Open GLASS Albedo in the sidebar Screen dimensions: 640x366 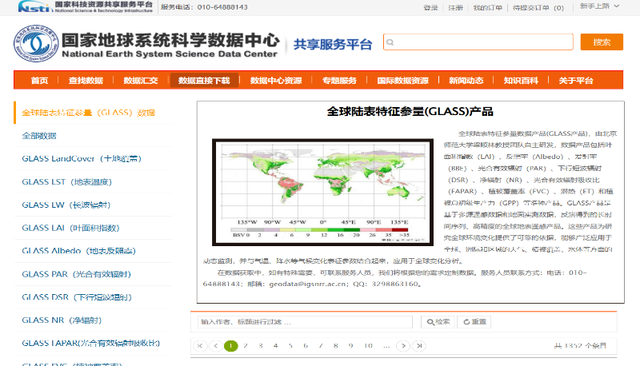pos(79,251)
